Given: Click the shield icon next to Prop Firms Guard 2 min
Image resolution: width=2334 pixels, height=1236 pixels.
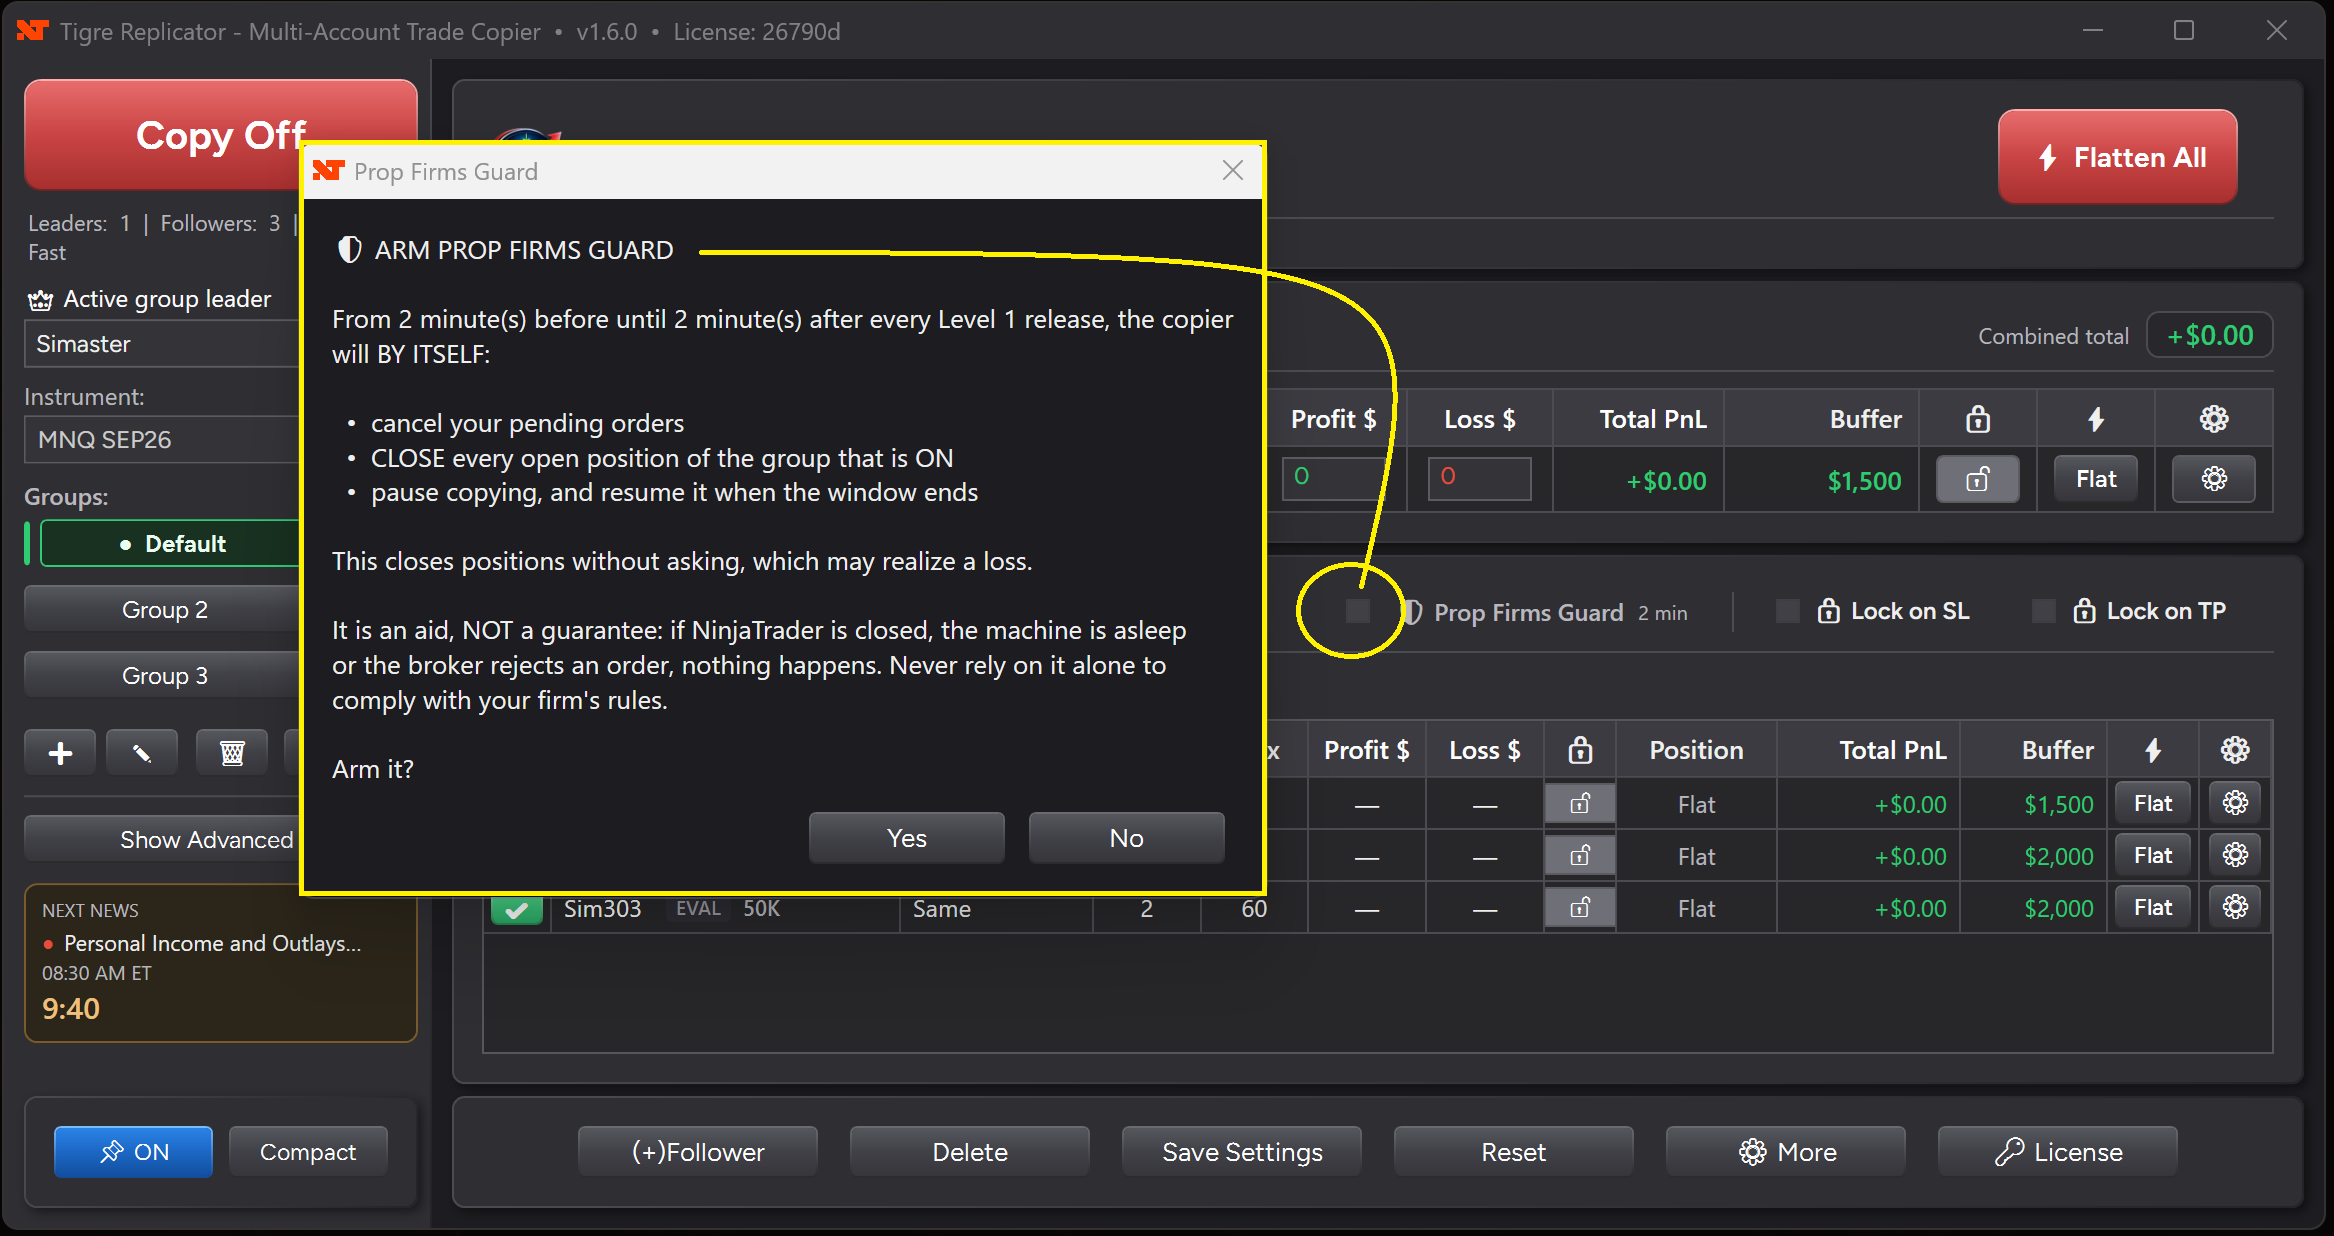Looking at the screenshot, I should click(x=1412, y=612).
